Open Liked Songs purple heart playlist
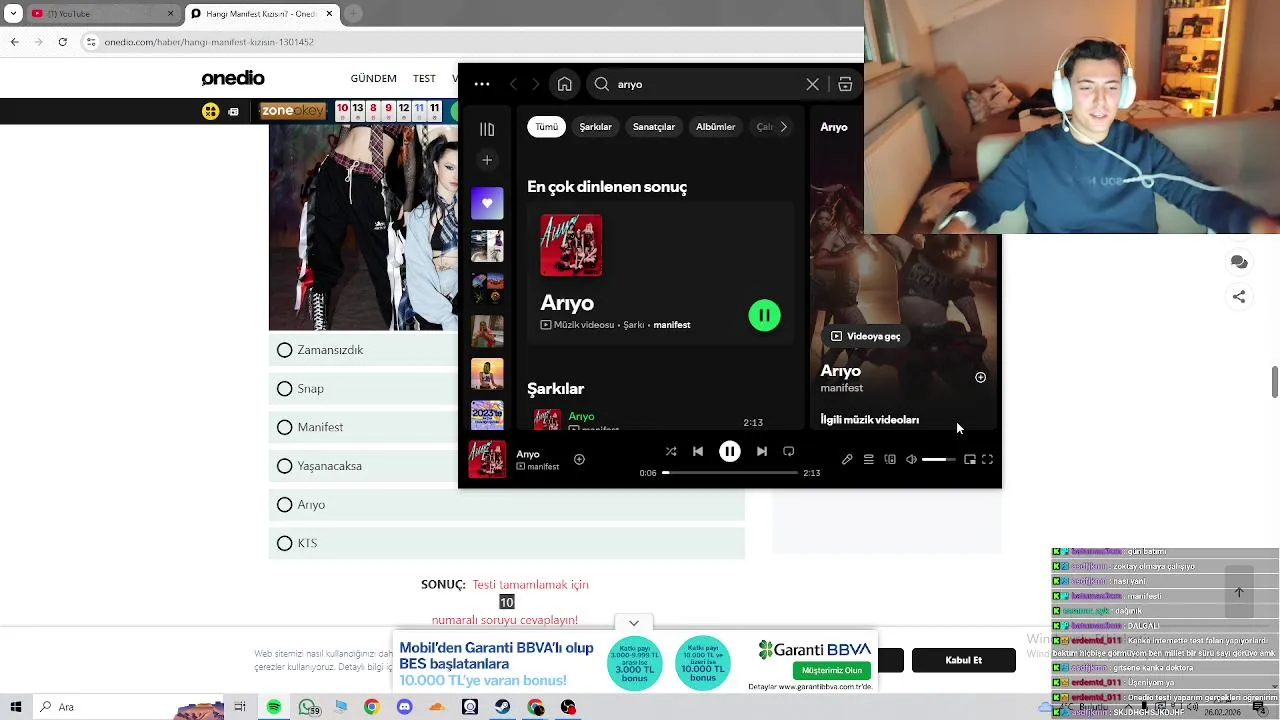The image size is (1280, 720). tap(487, 203)
